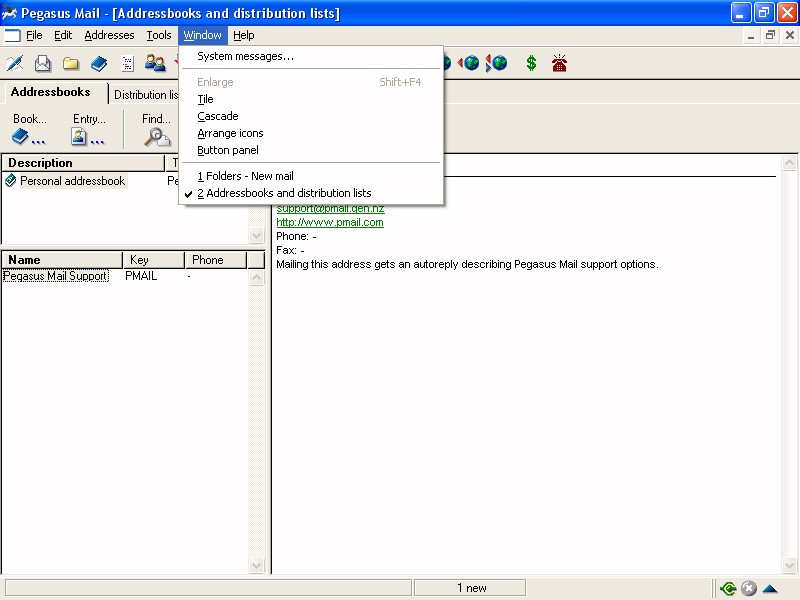This screenshot has width=800, height=600.
Task: Open the http://www.pmail.com link
Action: point(330,222)
